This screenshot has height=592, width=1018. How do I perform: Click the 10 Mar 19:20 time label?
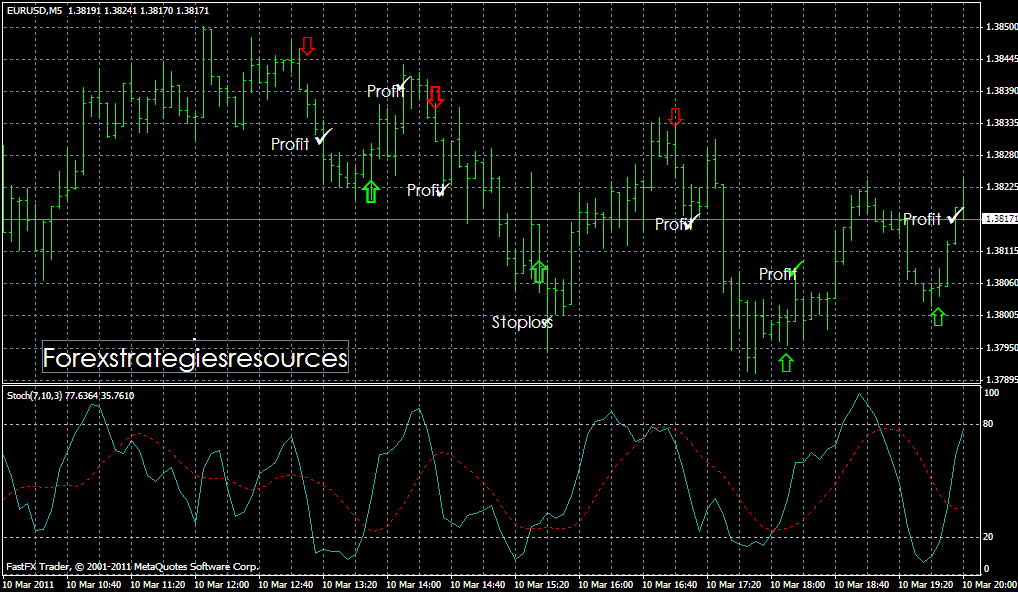coord(925,585)
